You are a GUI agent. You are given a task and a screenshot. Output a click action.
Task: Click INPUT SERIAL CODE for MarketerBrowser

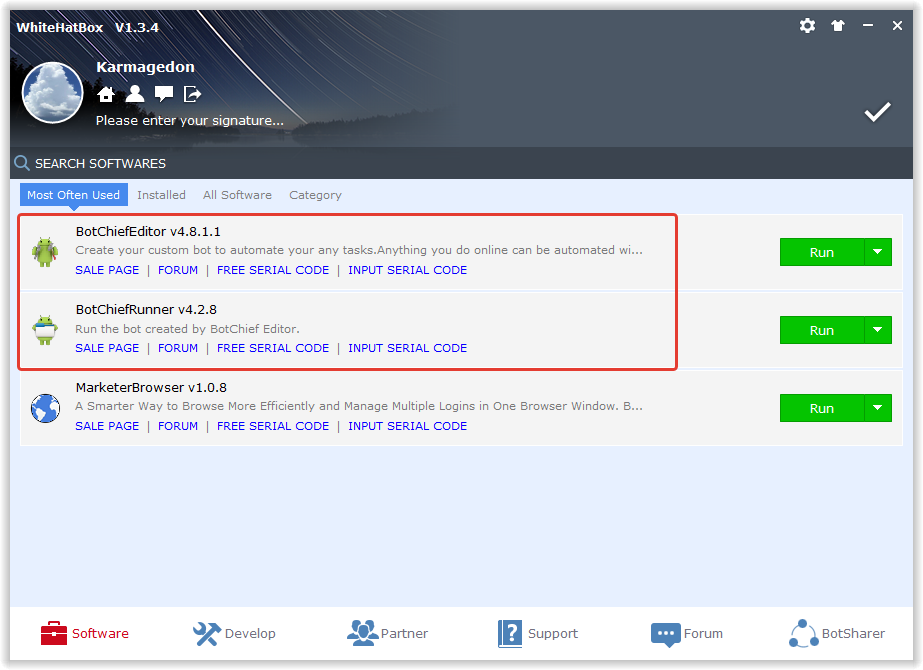point(407,426)
